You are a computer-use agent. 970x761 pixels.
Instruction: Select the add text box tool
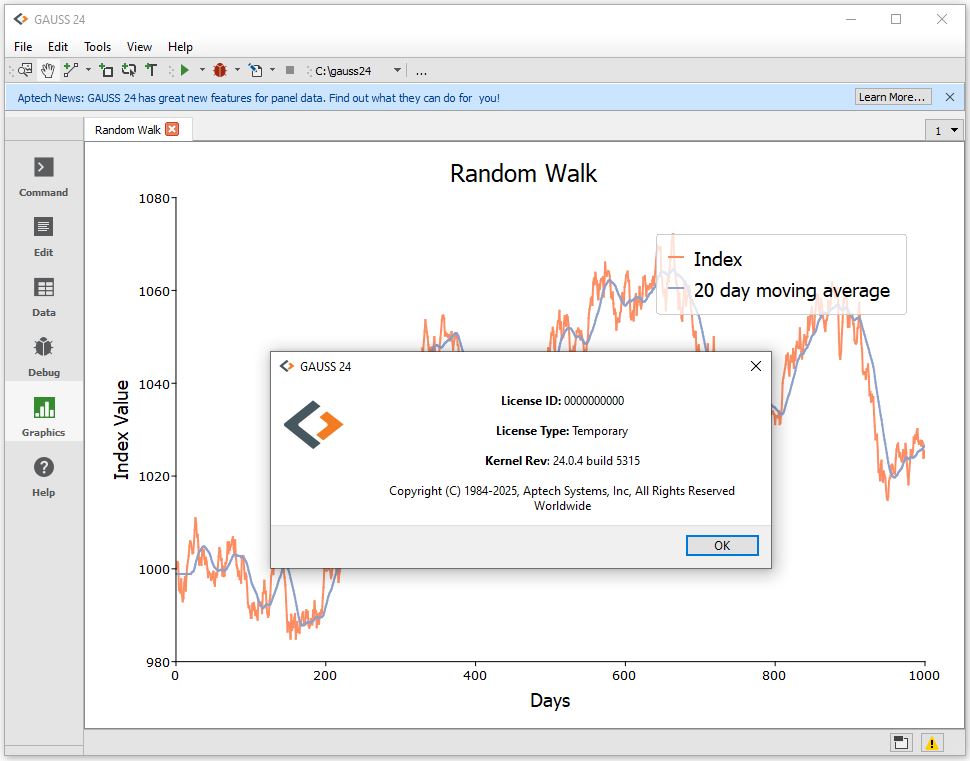point(151,70)
